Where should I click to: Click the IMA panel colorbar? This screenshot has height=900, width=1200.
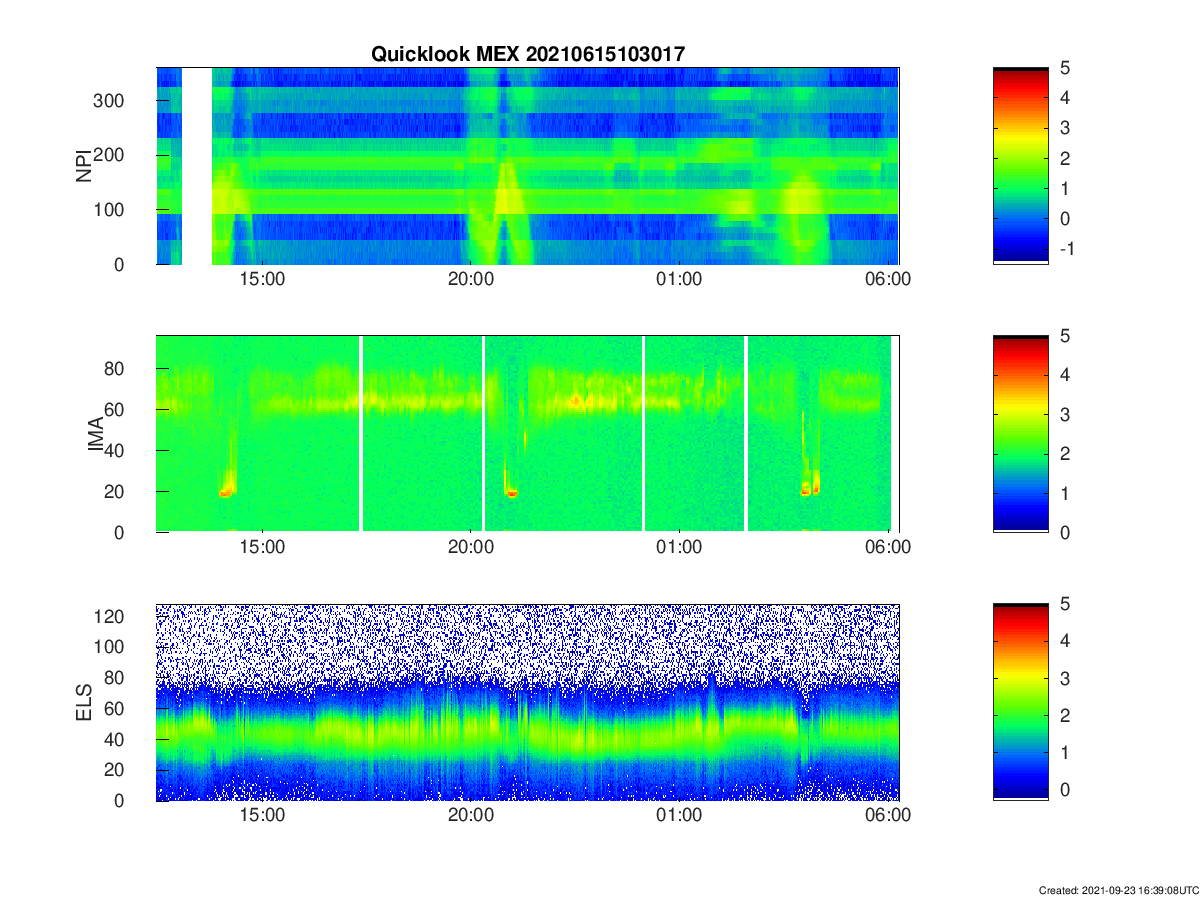[1020, 434]
